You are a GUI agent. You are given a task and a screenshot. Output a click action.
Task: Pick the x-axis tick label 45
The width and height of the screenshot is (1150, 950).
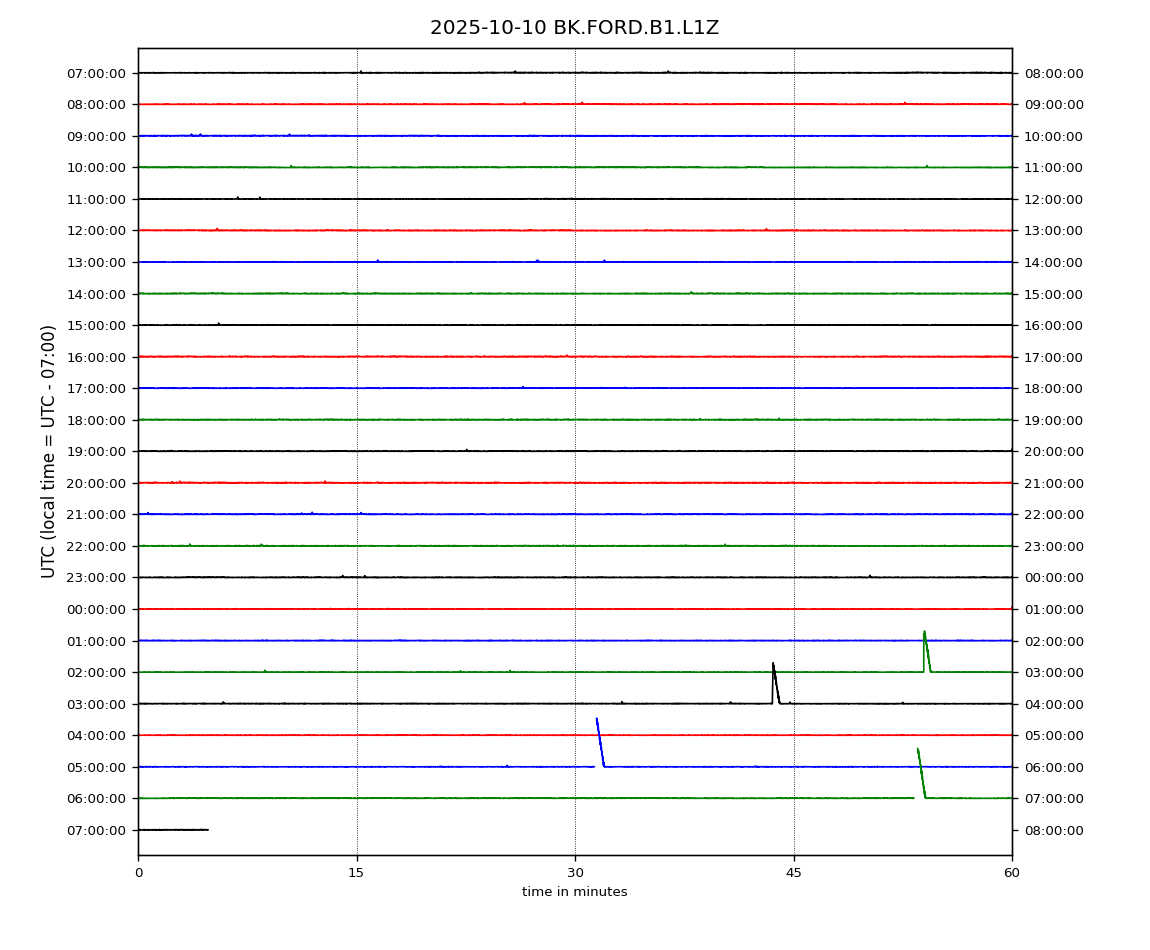(794, 873)
